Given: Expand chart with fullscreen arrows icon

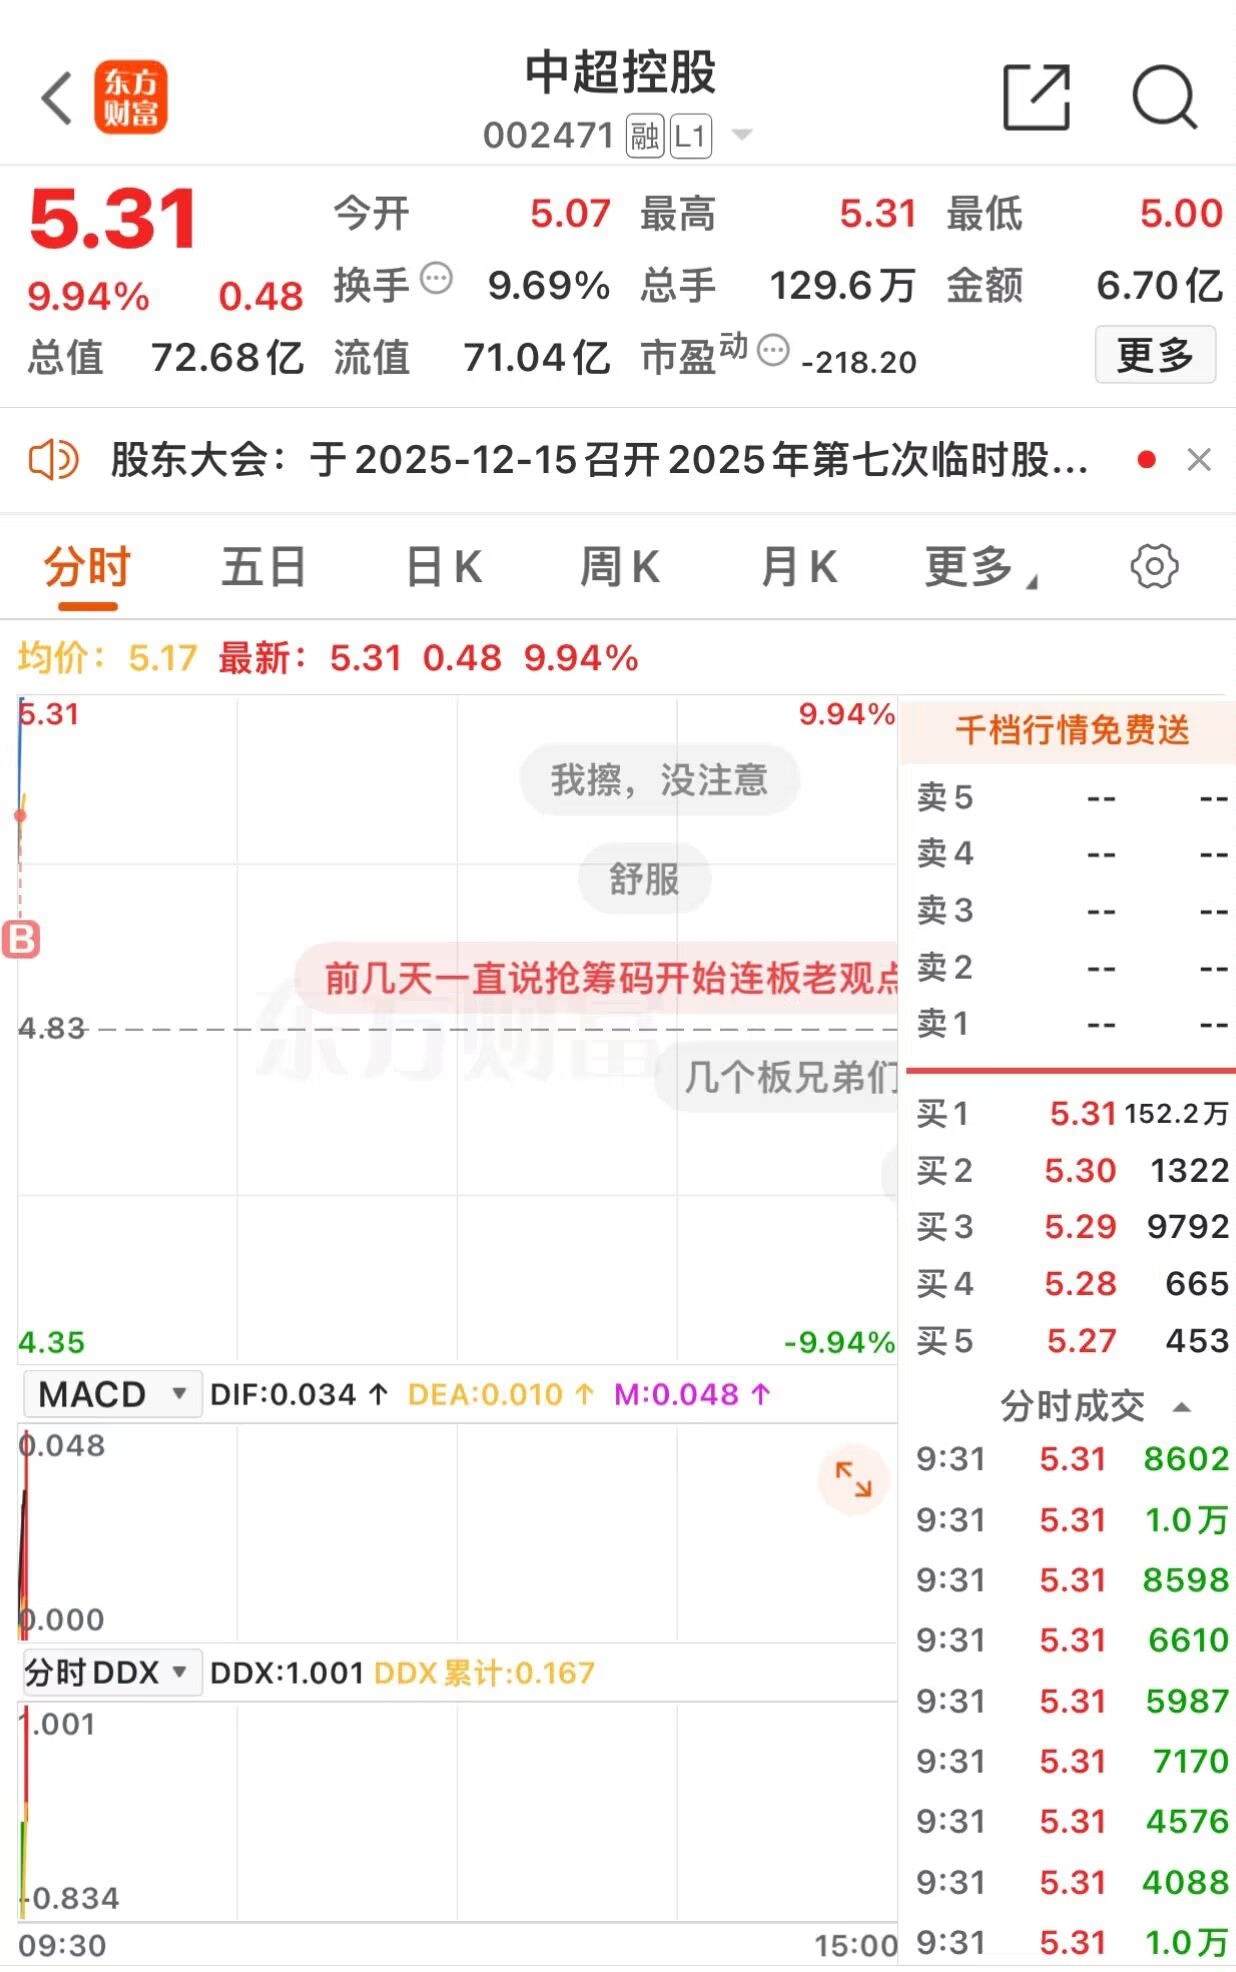Looking at the screenshot, I should (x=853, y=1479).
